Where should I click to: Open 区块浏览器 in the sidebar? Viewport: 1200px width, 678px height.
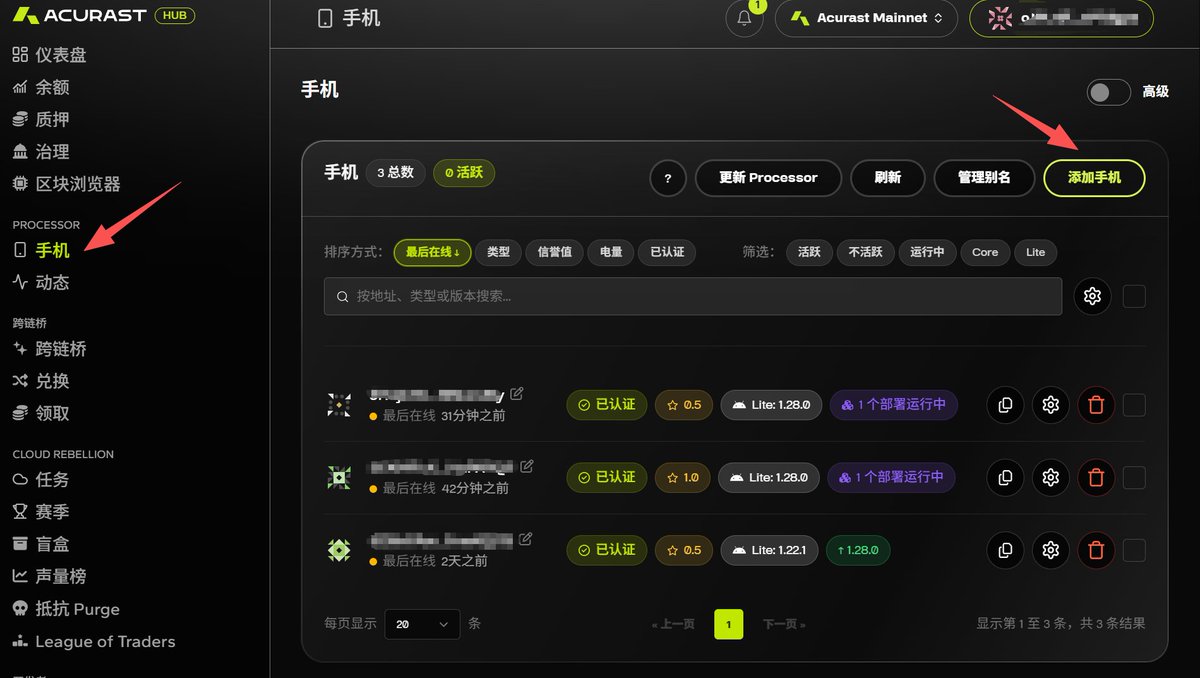pyautogui.click(x=66, y=184)
